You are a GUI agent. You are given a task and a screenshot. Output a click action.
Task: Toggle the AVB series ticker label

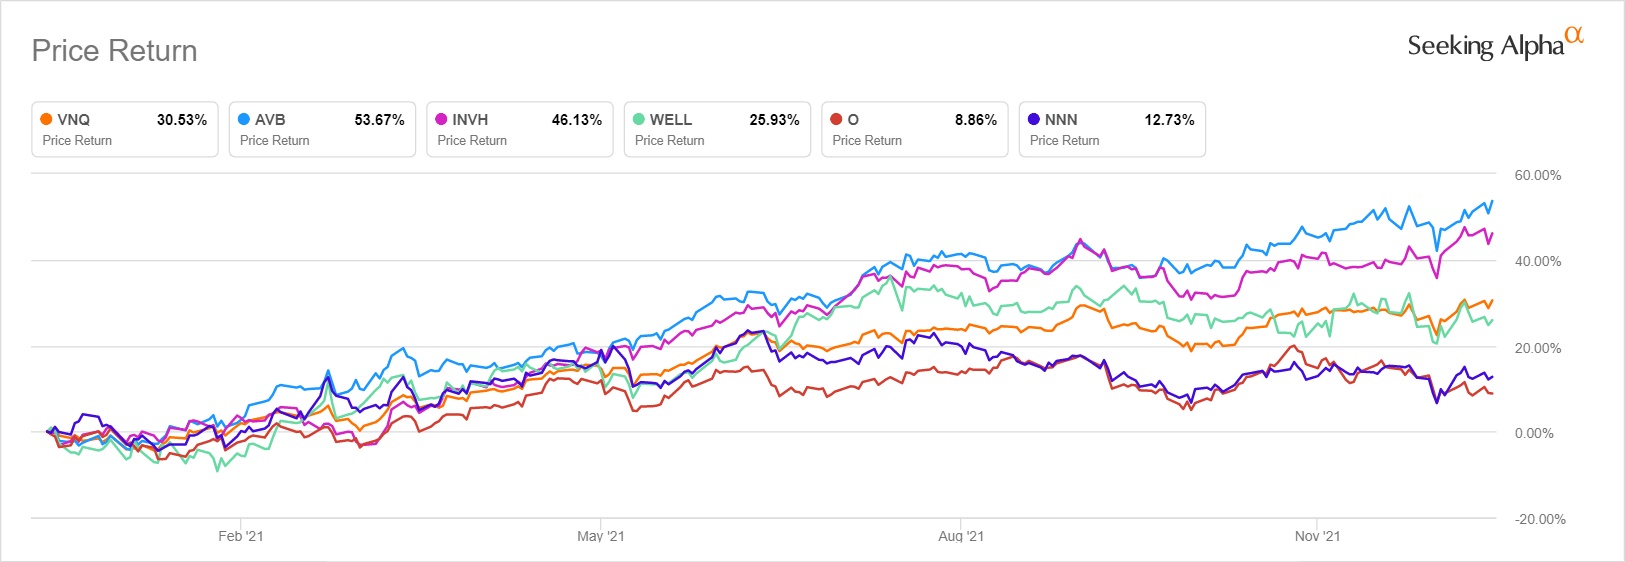click(x=270, y=120)
